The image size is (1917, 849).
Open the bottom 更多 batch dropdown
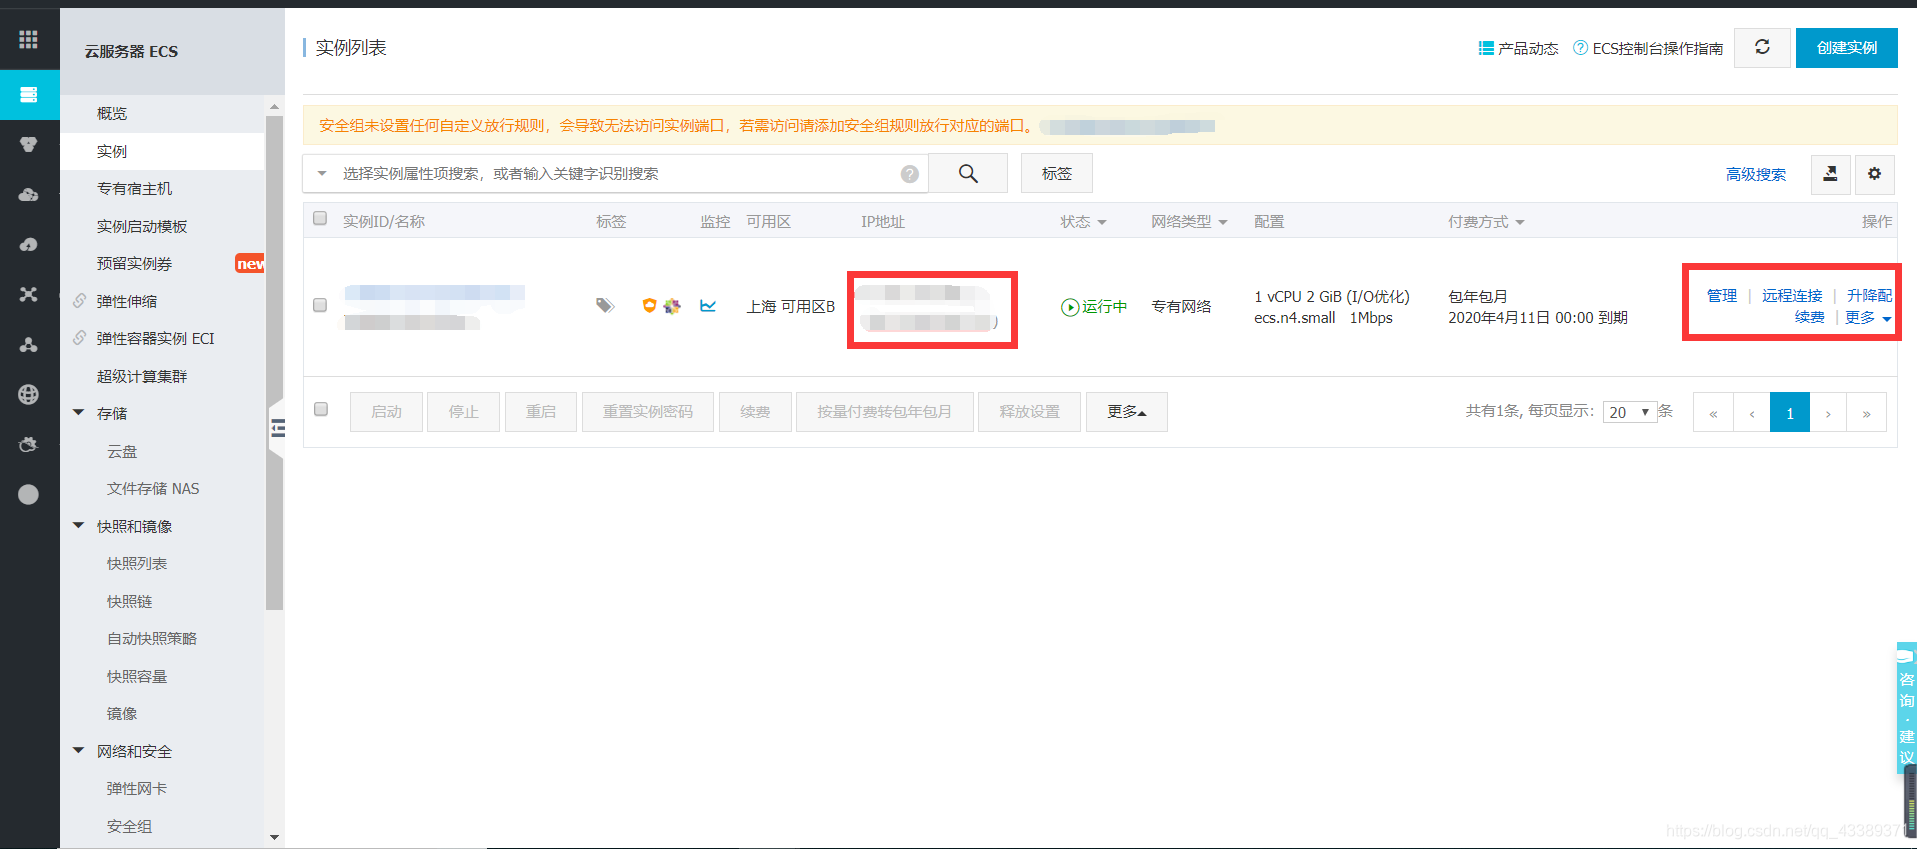point(1127,412)
